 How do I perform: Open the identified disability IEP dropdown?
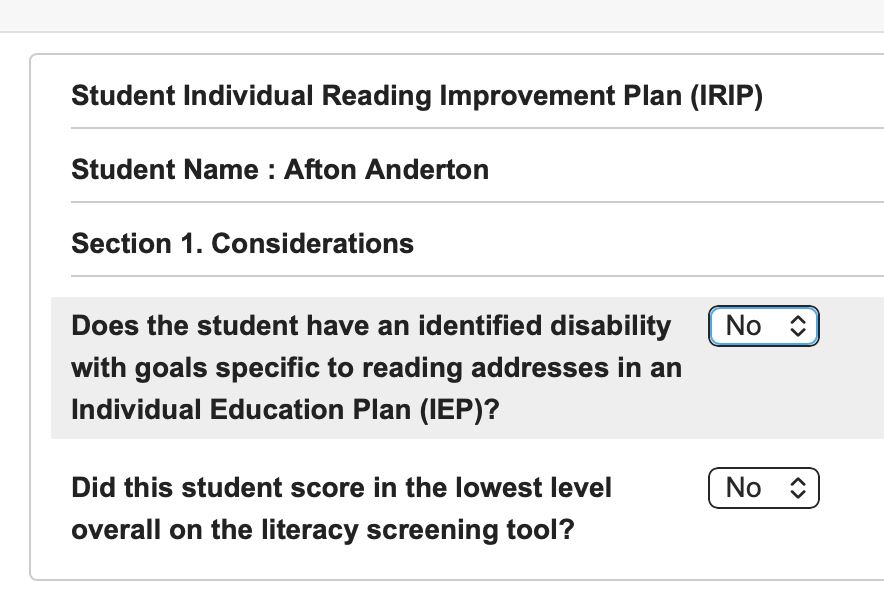763,326
